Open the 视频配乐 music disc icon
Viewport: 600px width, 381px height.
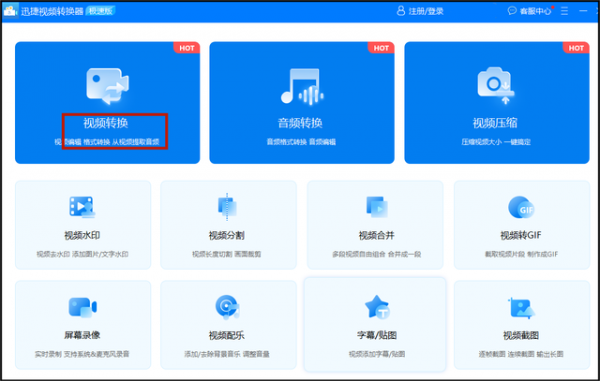coord(227,307)
